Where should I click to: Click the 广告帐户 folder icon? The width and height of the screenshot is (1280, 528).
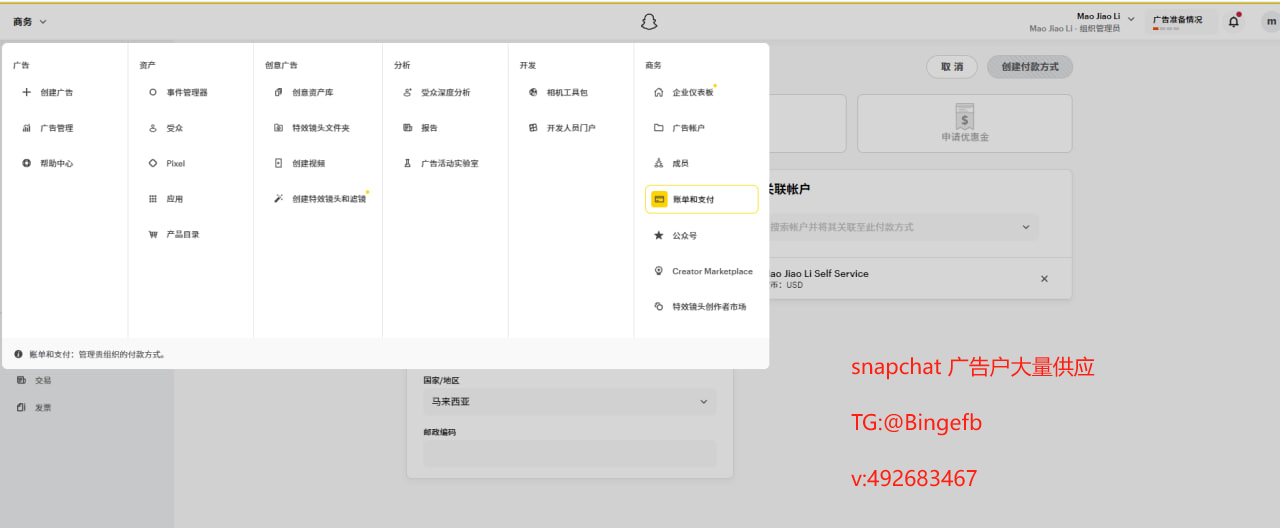pos(658,128)
